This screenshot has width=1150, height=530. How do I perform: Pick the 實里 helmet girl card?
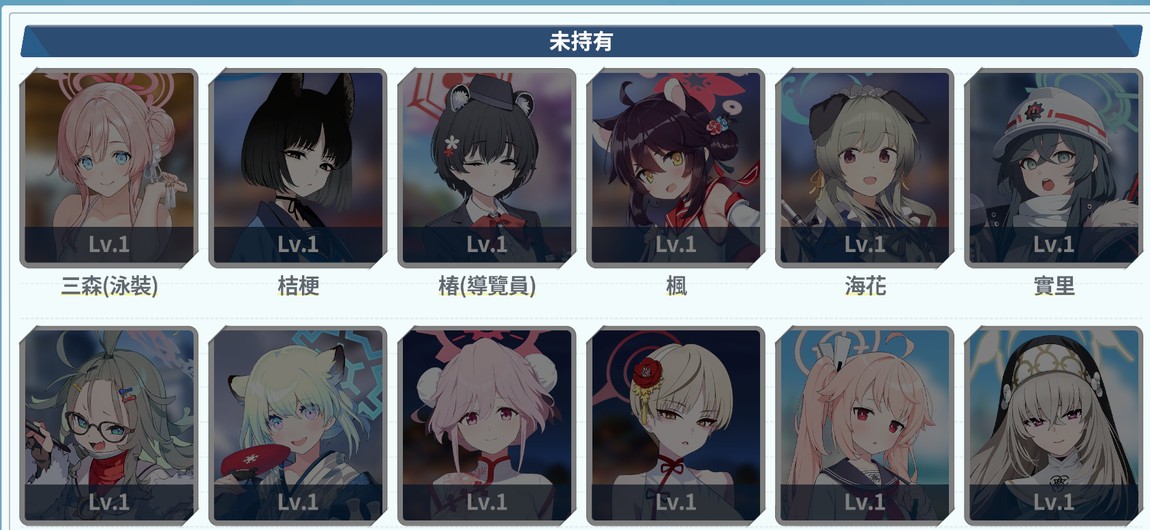coord(1054,168)
